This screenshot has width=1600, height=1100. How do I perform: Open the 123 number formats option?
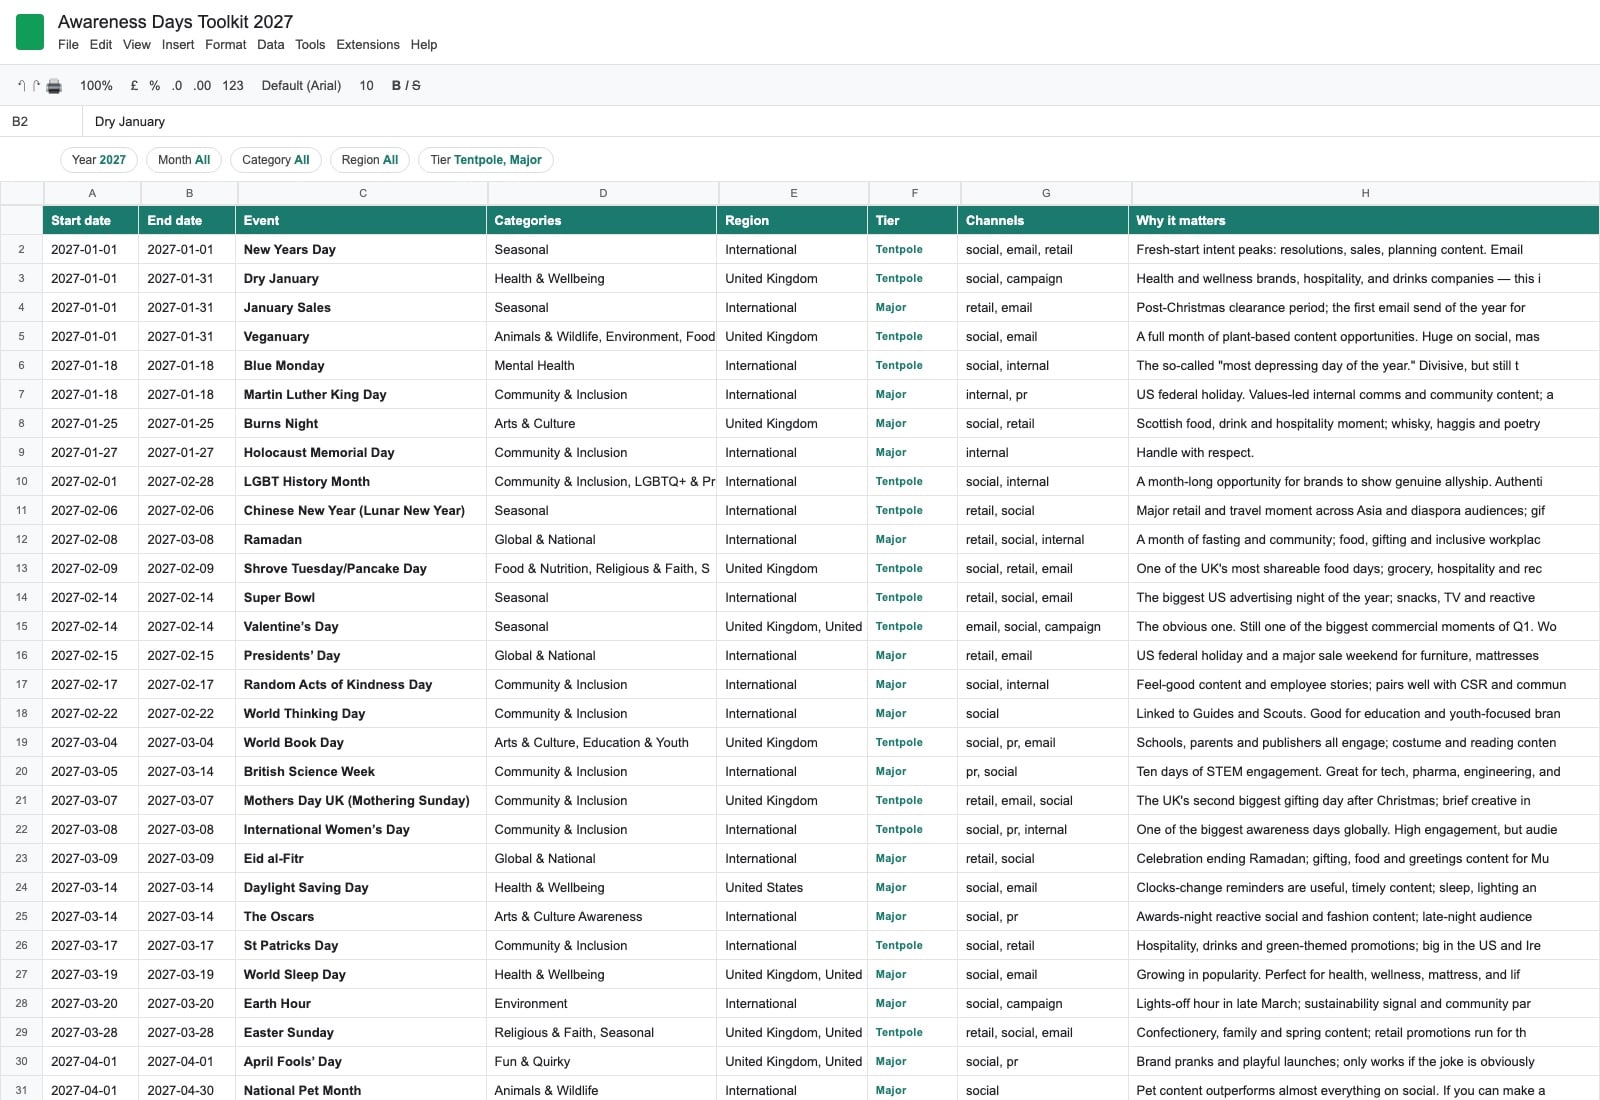[x=233, y=86]
